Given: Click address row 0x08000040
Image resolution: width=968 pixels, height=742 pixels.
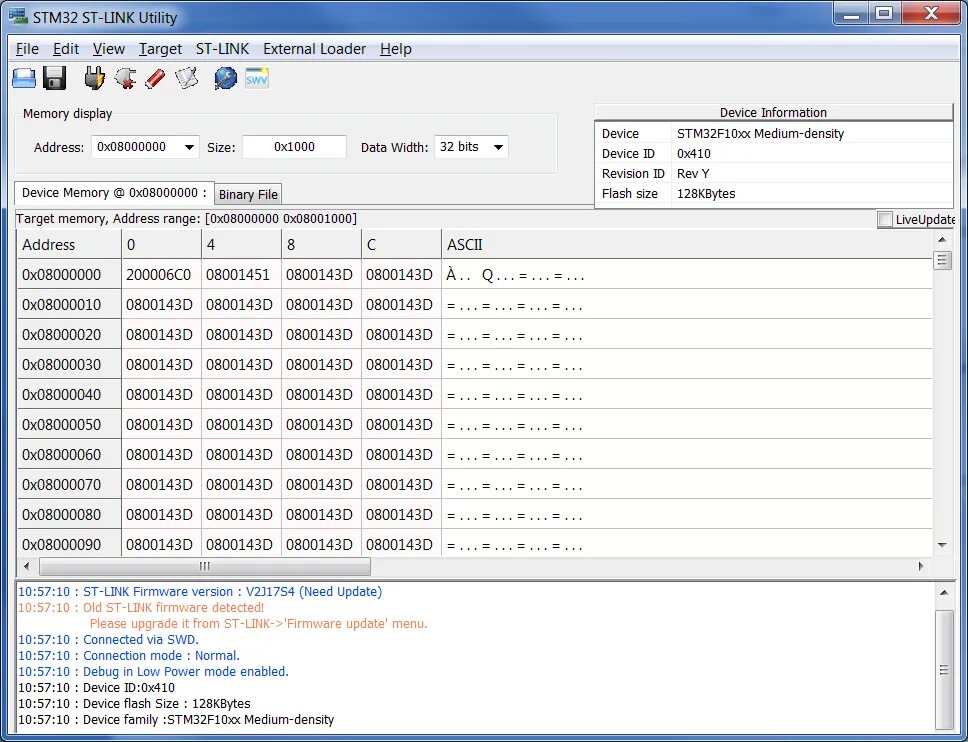Looking at the screenshot, I should tap(69, 395).
